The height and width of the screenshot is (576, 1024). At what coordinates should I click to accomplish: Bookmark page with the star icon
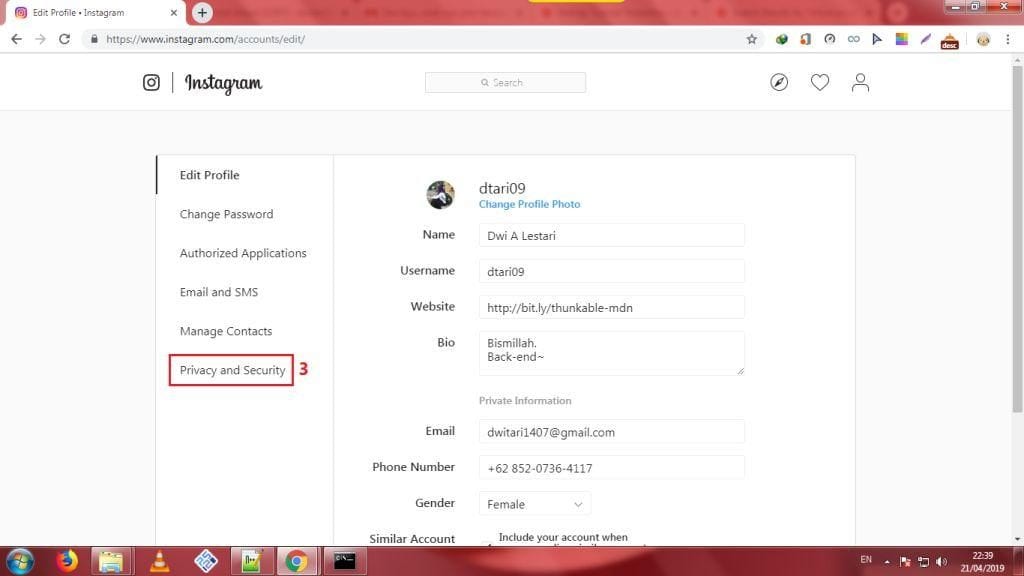pos(752,39)
